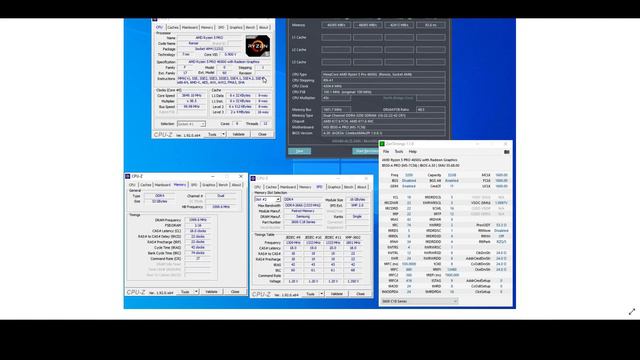Open the Tools dropdown arrow in the CPU-Z Memory window
This screenshot has width=640, height=360.
196,292
